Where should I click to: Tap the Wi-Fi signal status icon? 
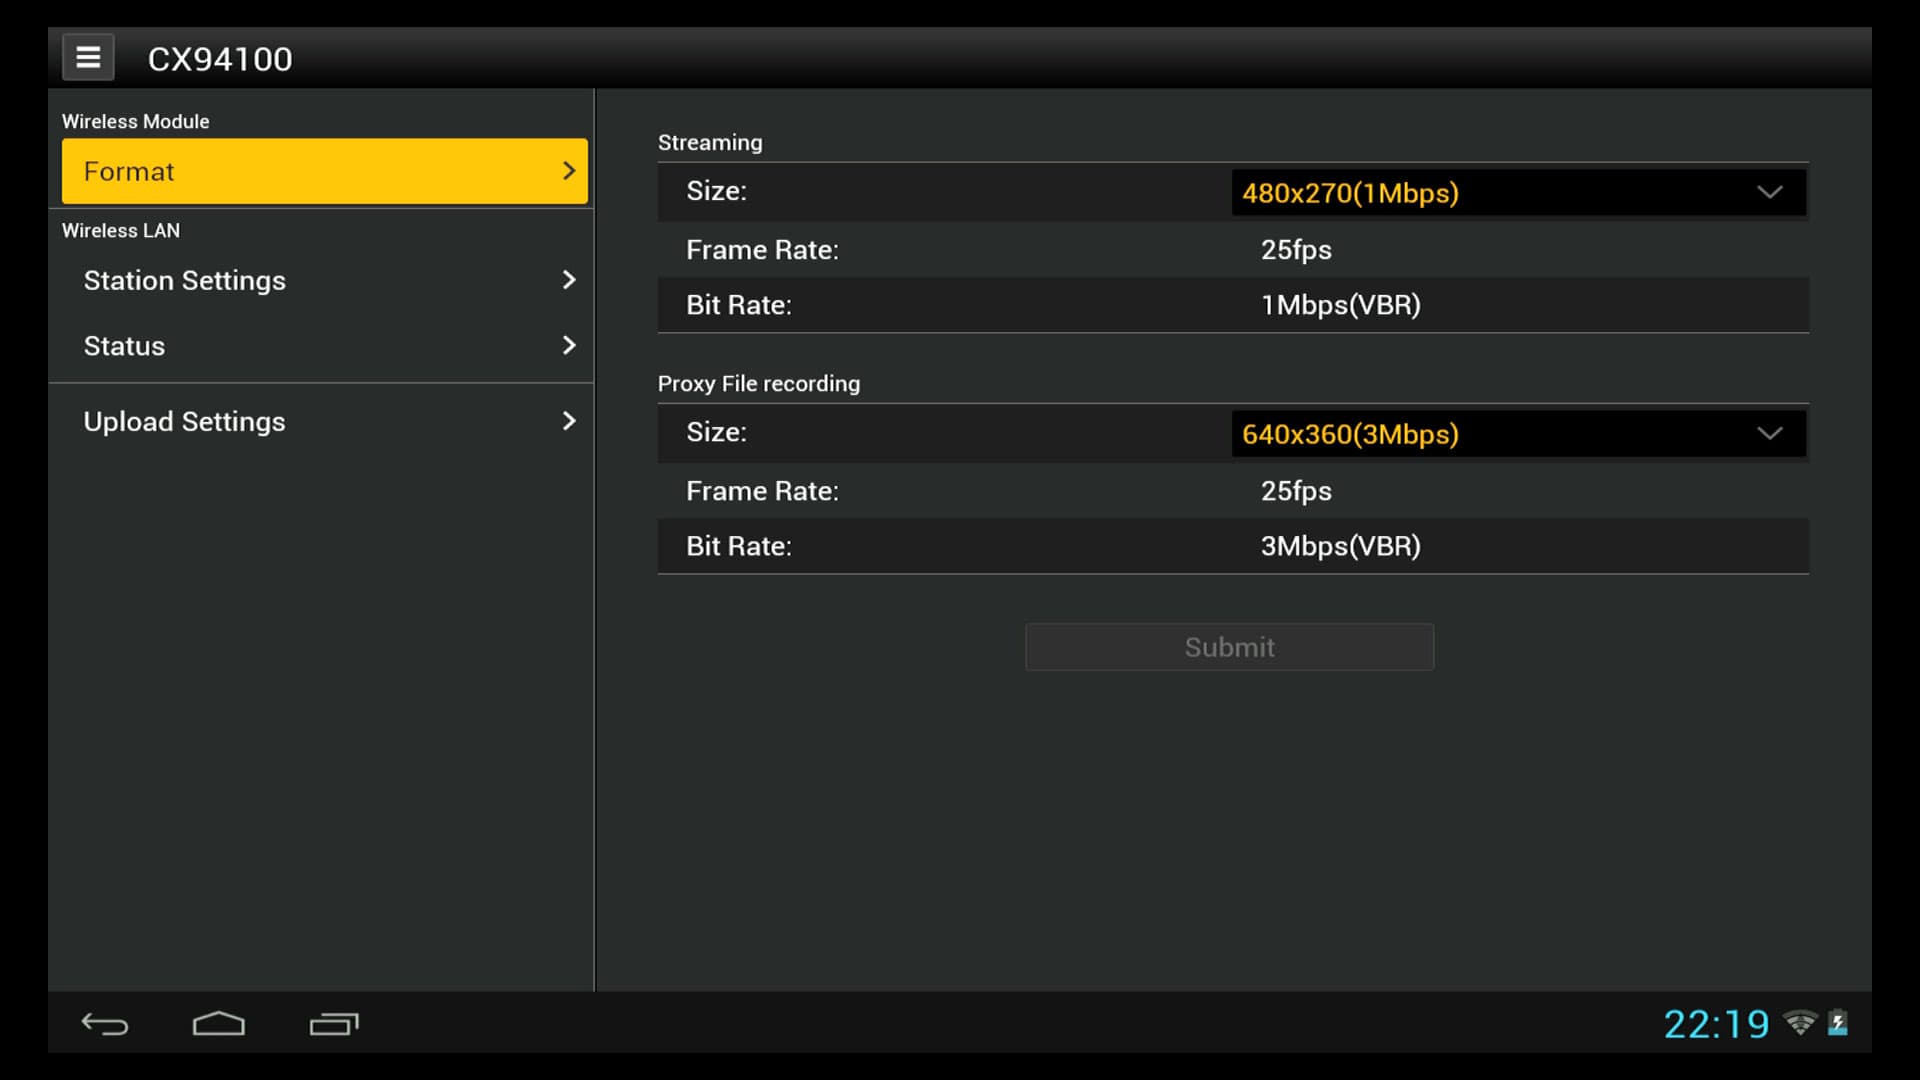(1800, 1023)
